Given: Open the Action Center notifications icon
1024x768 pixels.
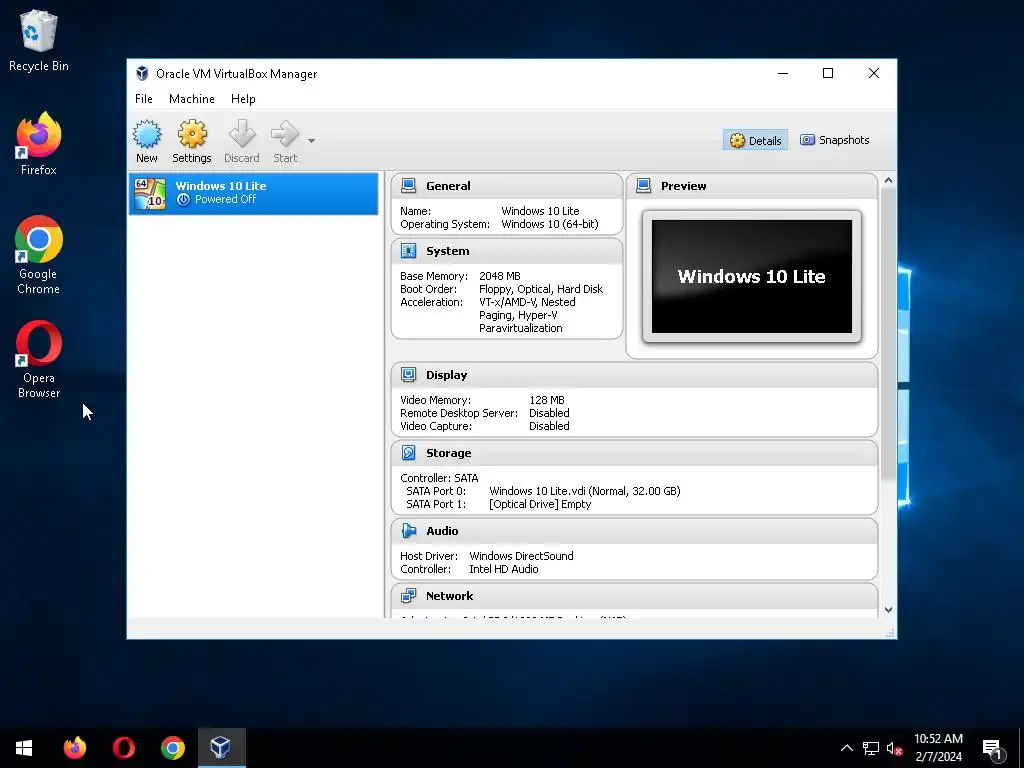Looking at the screenshot, I should pos(992,748).
